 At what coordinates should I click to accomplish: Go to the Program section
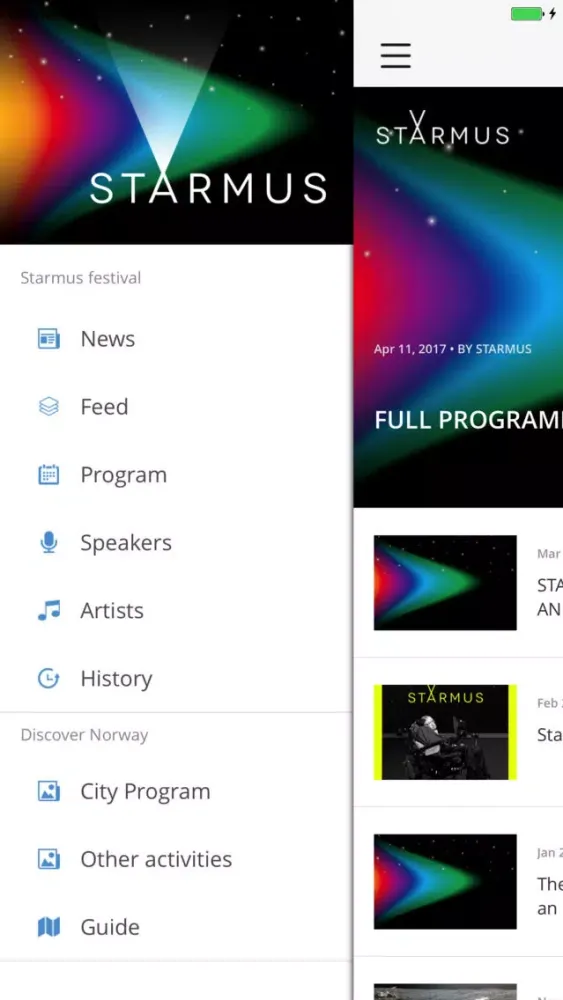pos(176,474)
